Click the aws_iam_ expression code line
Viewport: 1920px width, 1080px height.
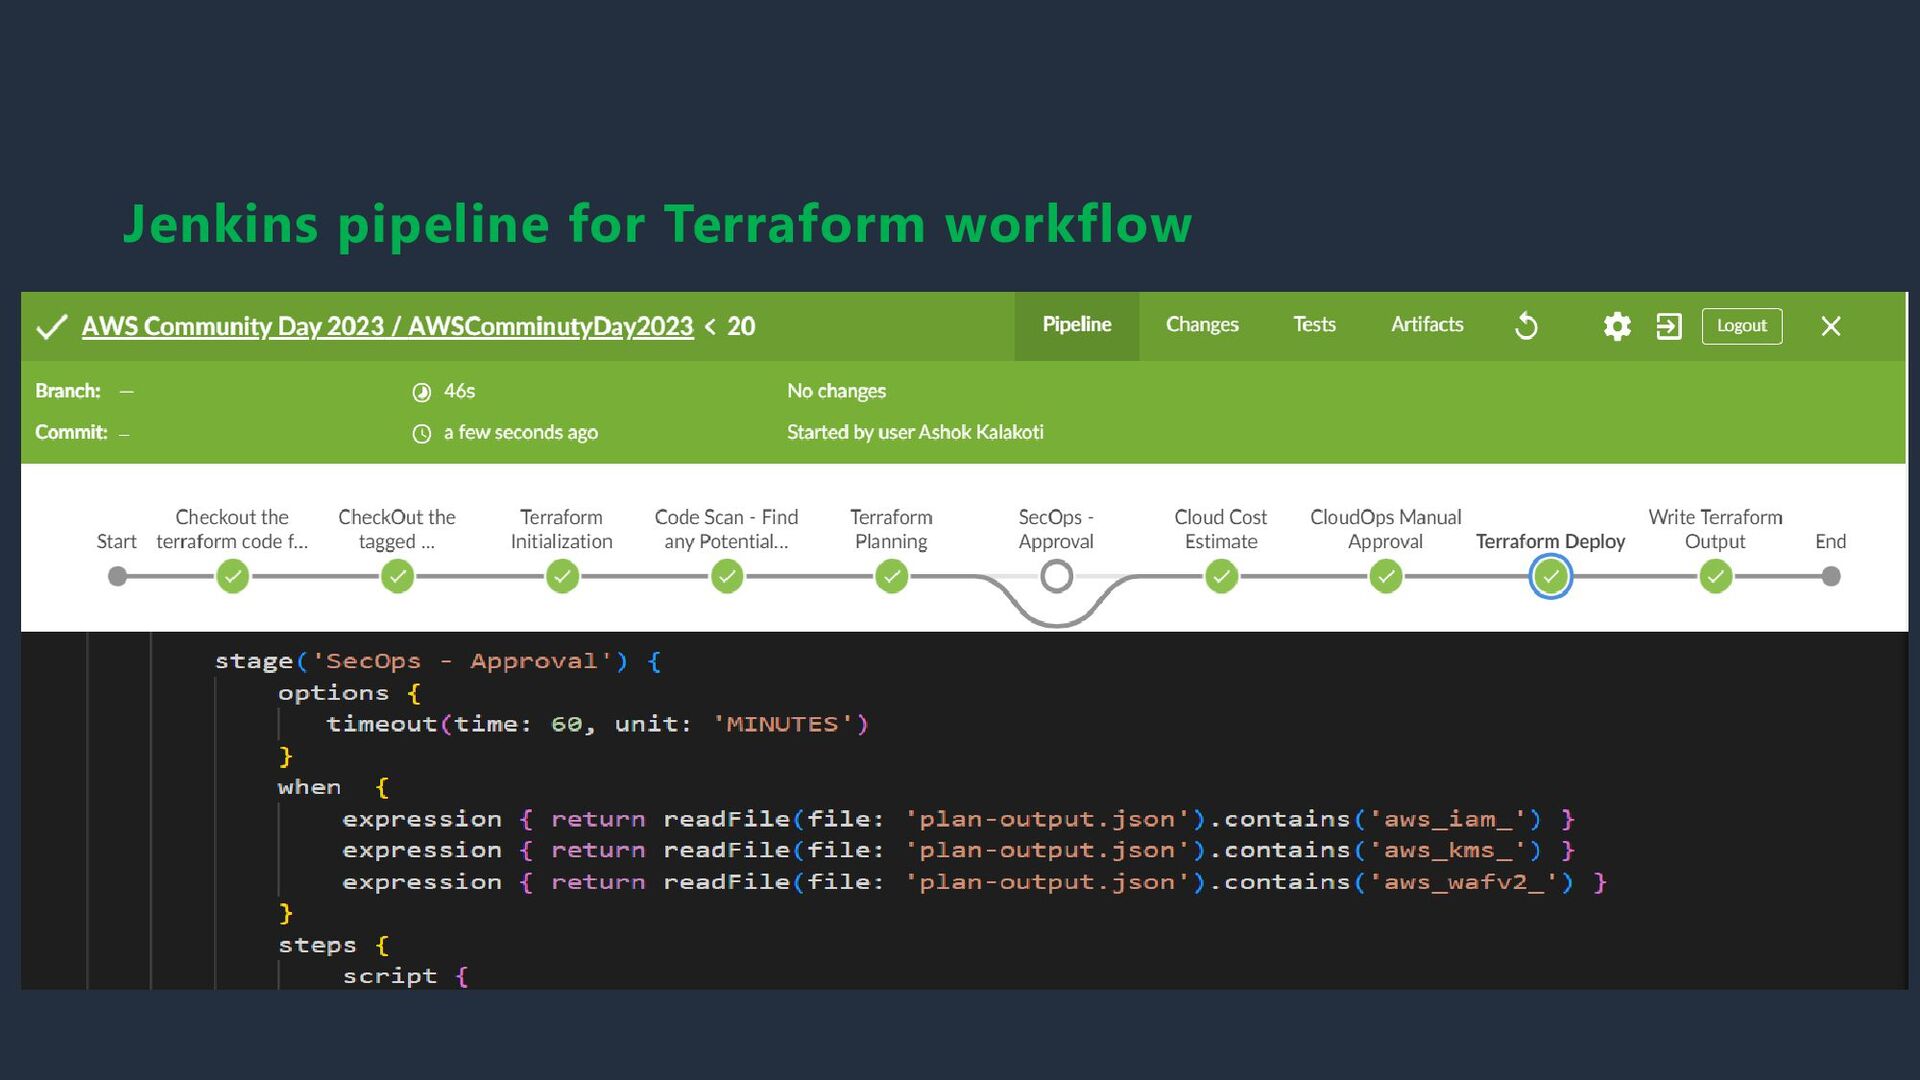pyautogui.click(x=958, y=819)
